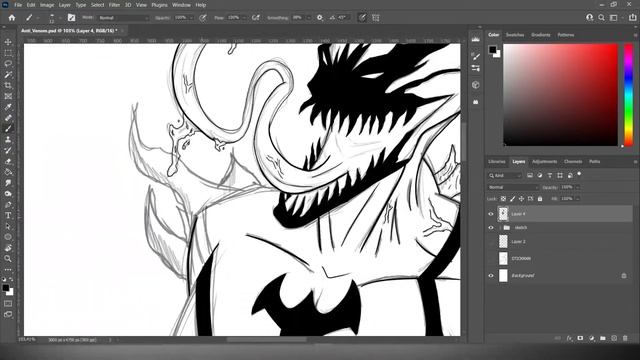
Task: Switch to the Adjustments tab
Action: 544,162
